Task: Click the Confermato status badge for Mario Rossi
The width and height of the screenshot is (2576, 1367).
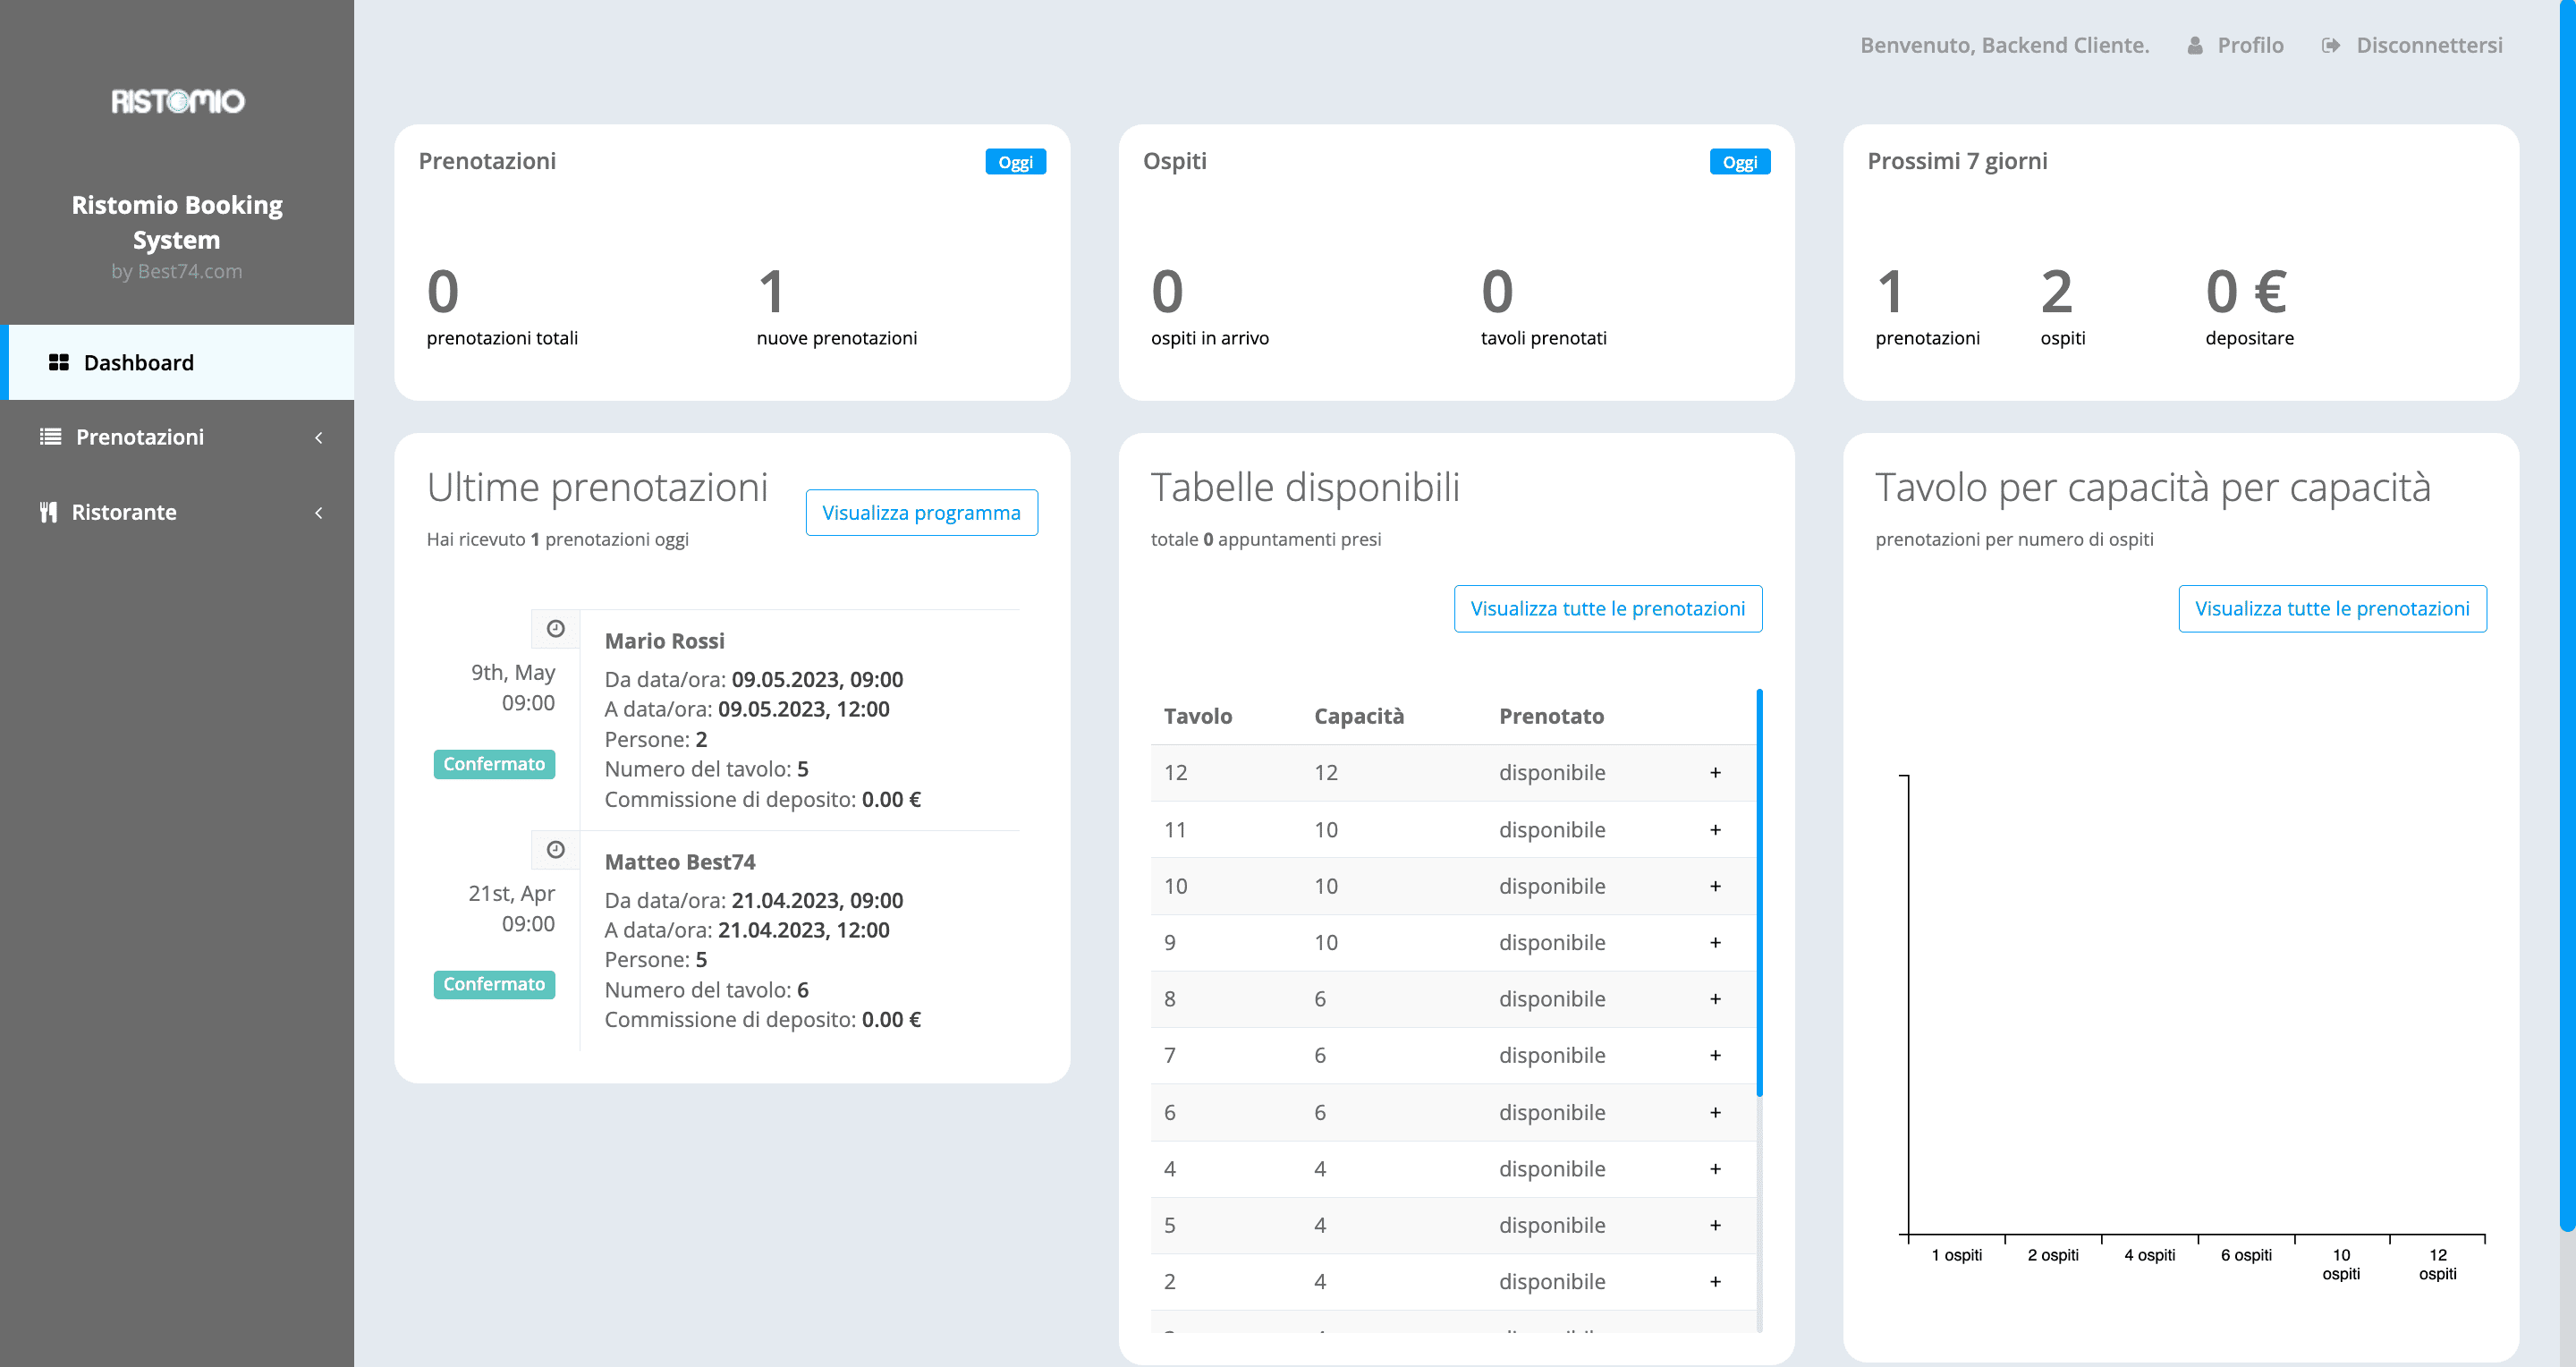Action: pyautogui.click(x=494, y=764)
